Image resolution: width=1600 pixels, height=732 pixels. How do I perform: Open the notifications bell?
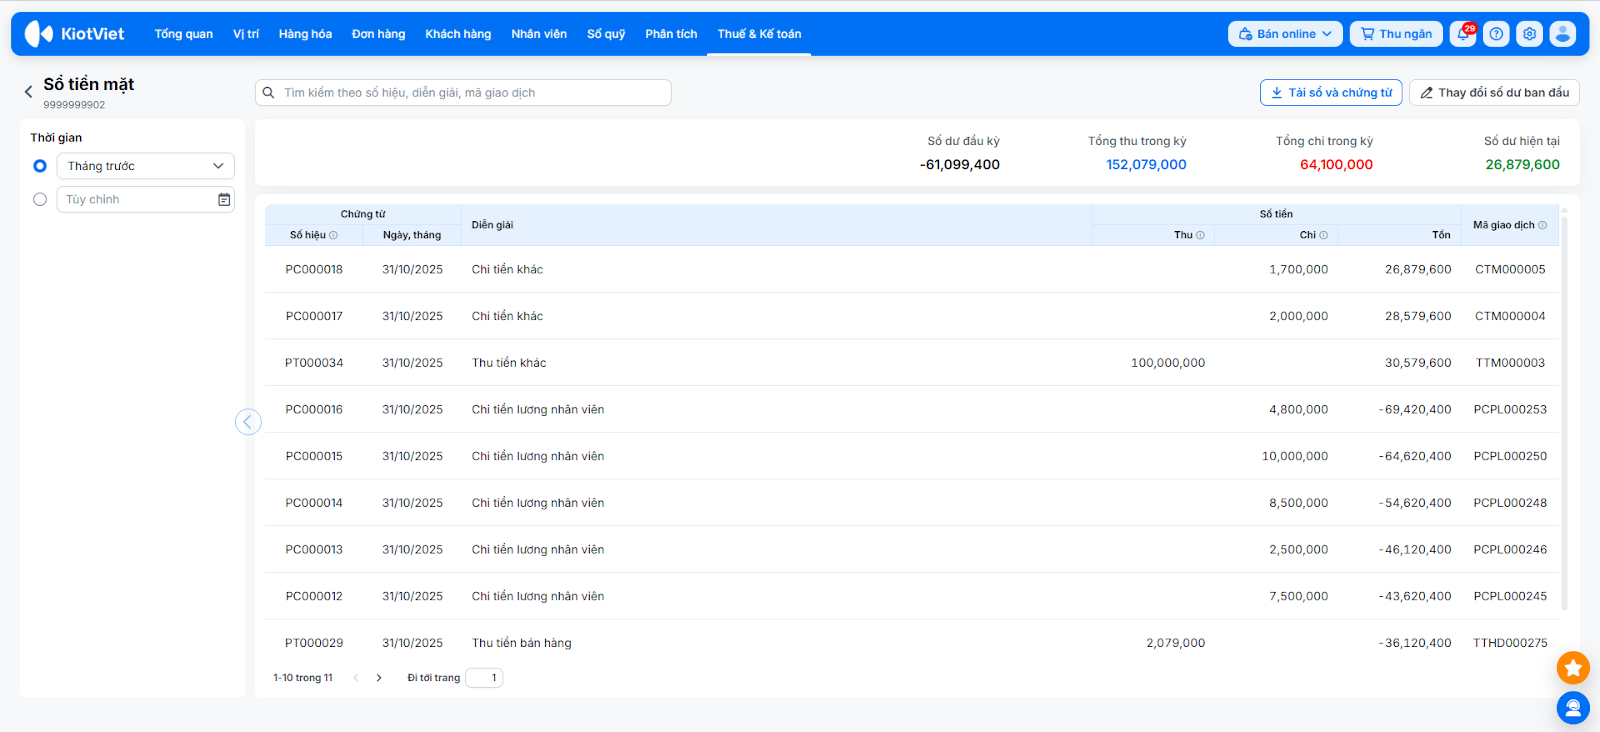tap(1463, 34)
